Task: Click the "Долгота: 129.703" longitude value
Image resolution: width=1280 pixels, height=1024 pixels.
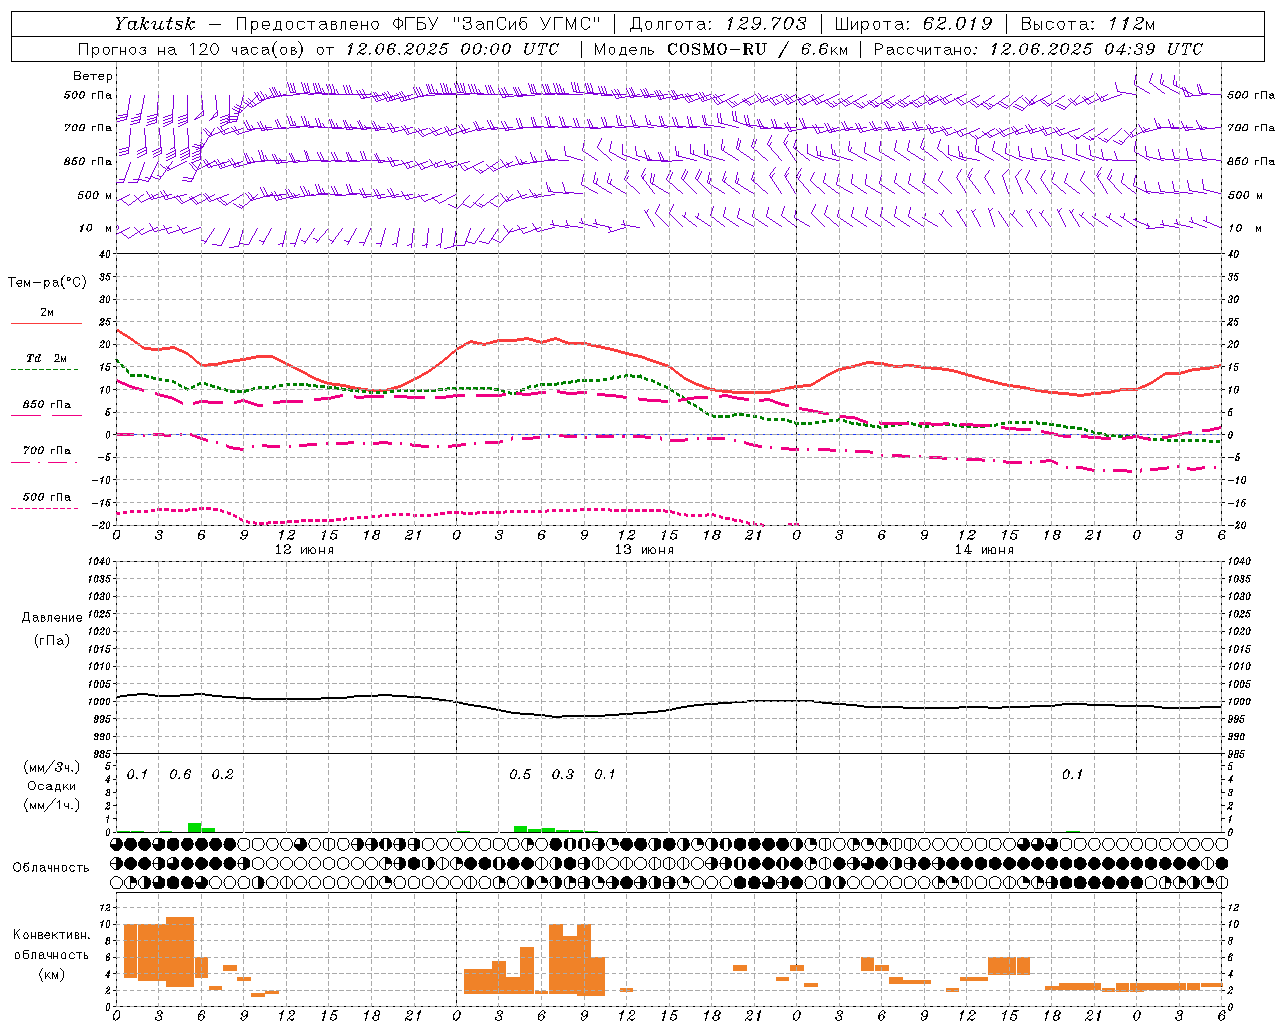Action: 718,23
